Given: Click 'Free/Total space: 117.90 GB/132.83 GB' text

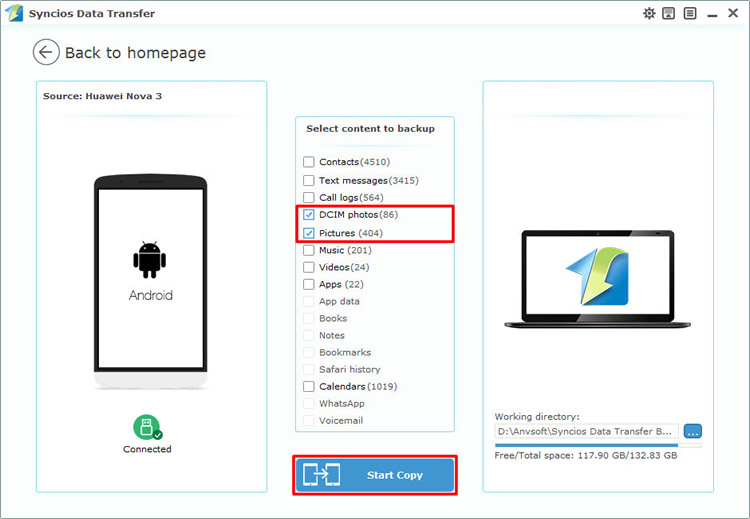Looking at the screenshot, I should [x=586, y=455].
